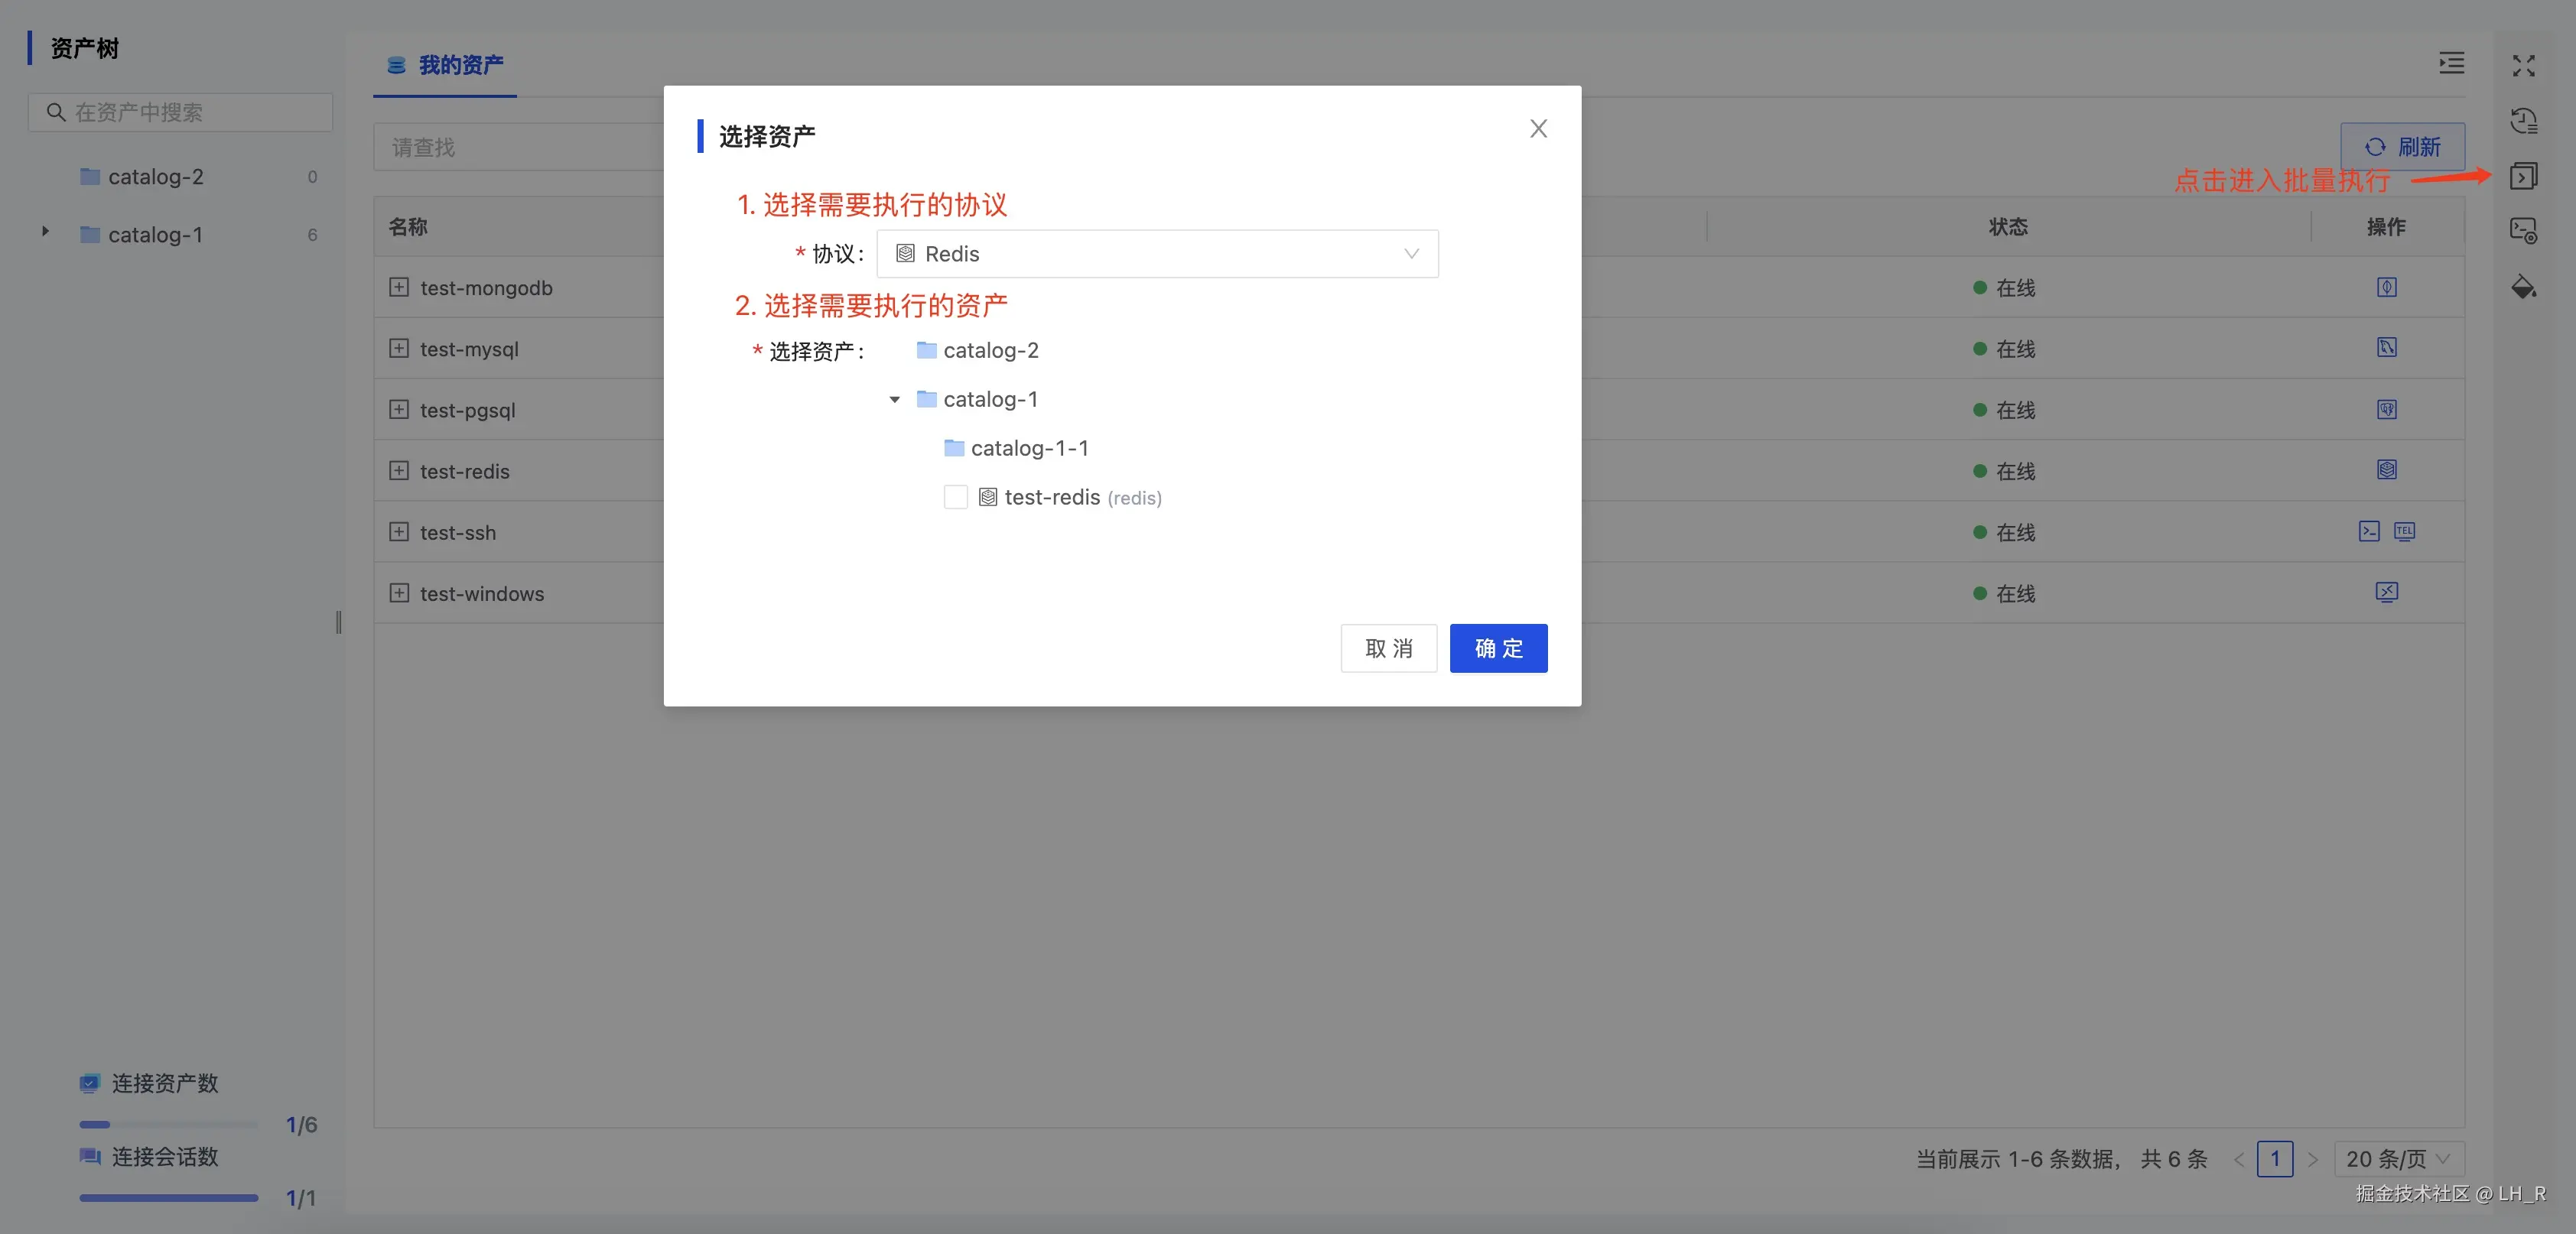
Task: Open the history log icon in right sidebar
Action: click(2523, 121)
